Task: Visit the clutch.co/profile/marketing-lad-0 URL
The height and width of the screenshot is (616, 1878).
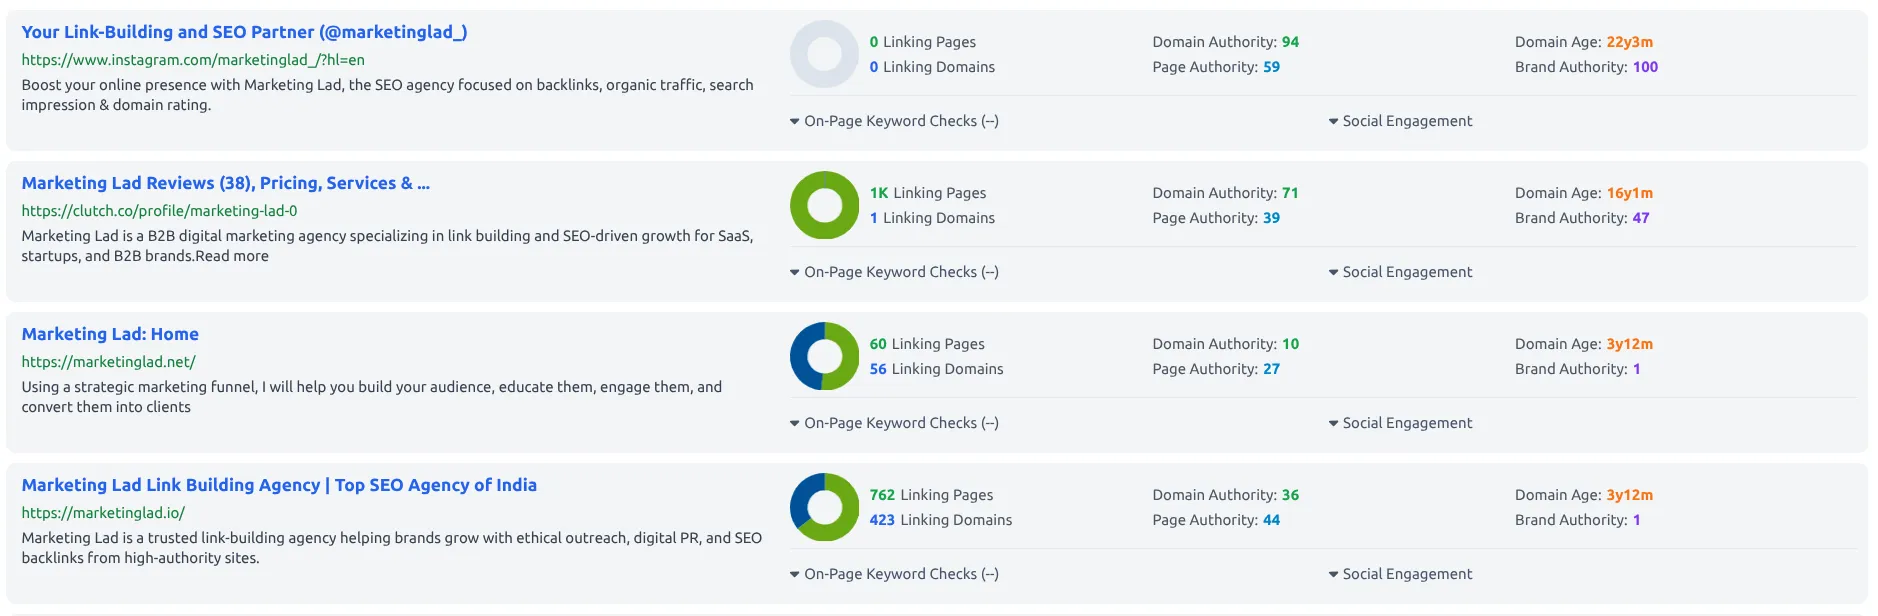Action: (159, 211)
